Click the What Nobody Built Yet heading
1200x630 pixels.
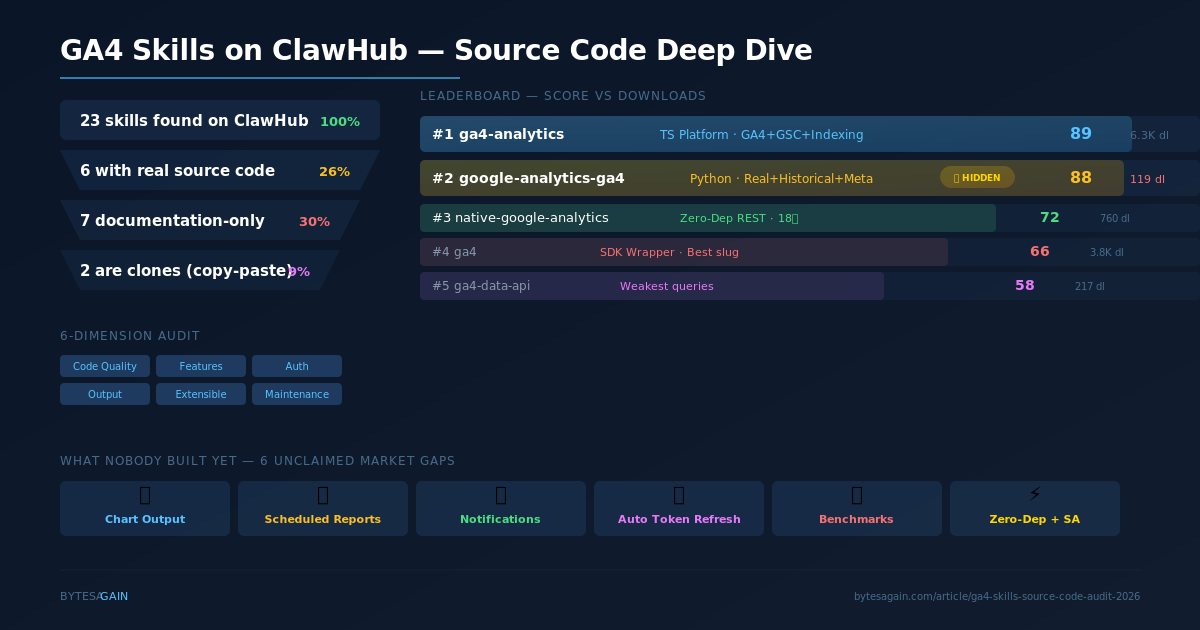pos(257,461)
